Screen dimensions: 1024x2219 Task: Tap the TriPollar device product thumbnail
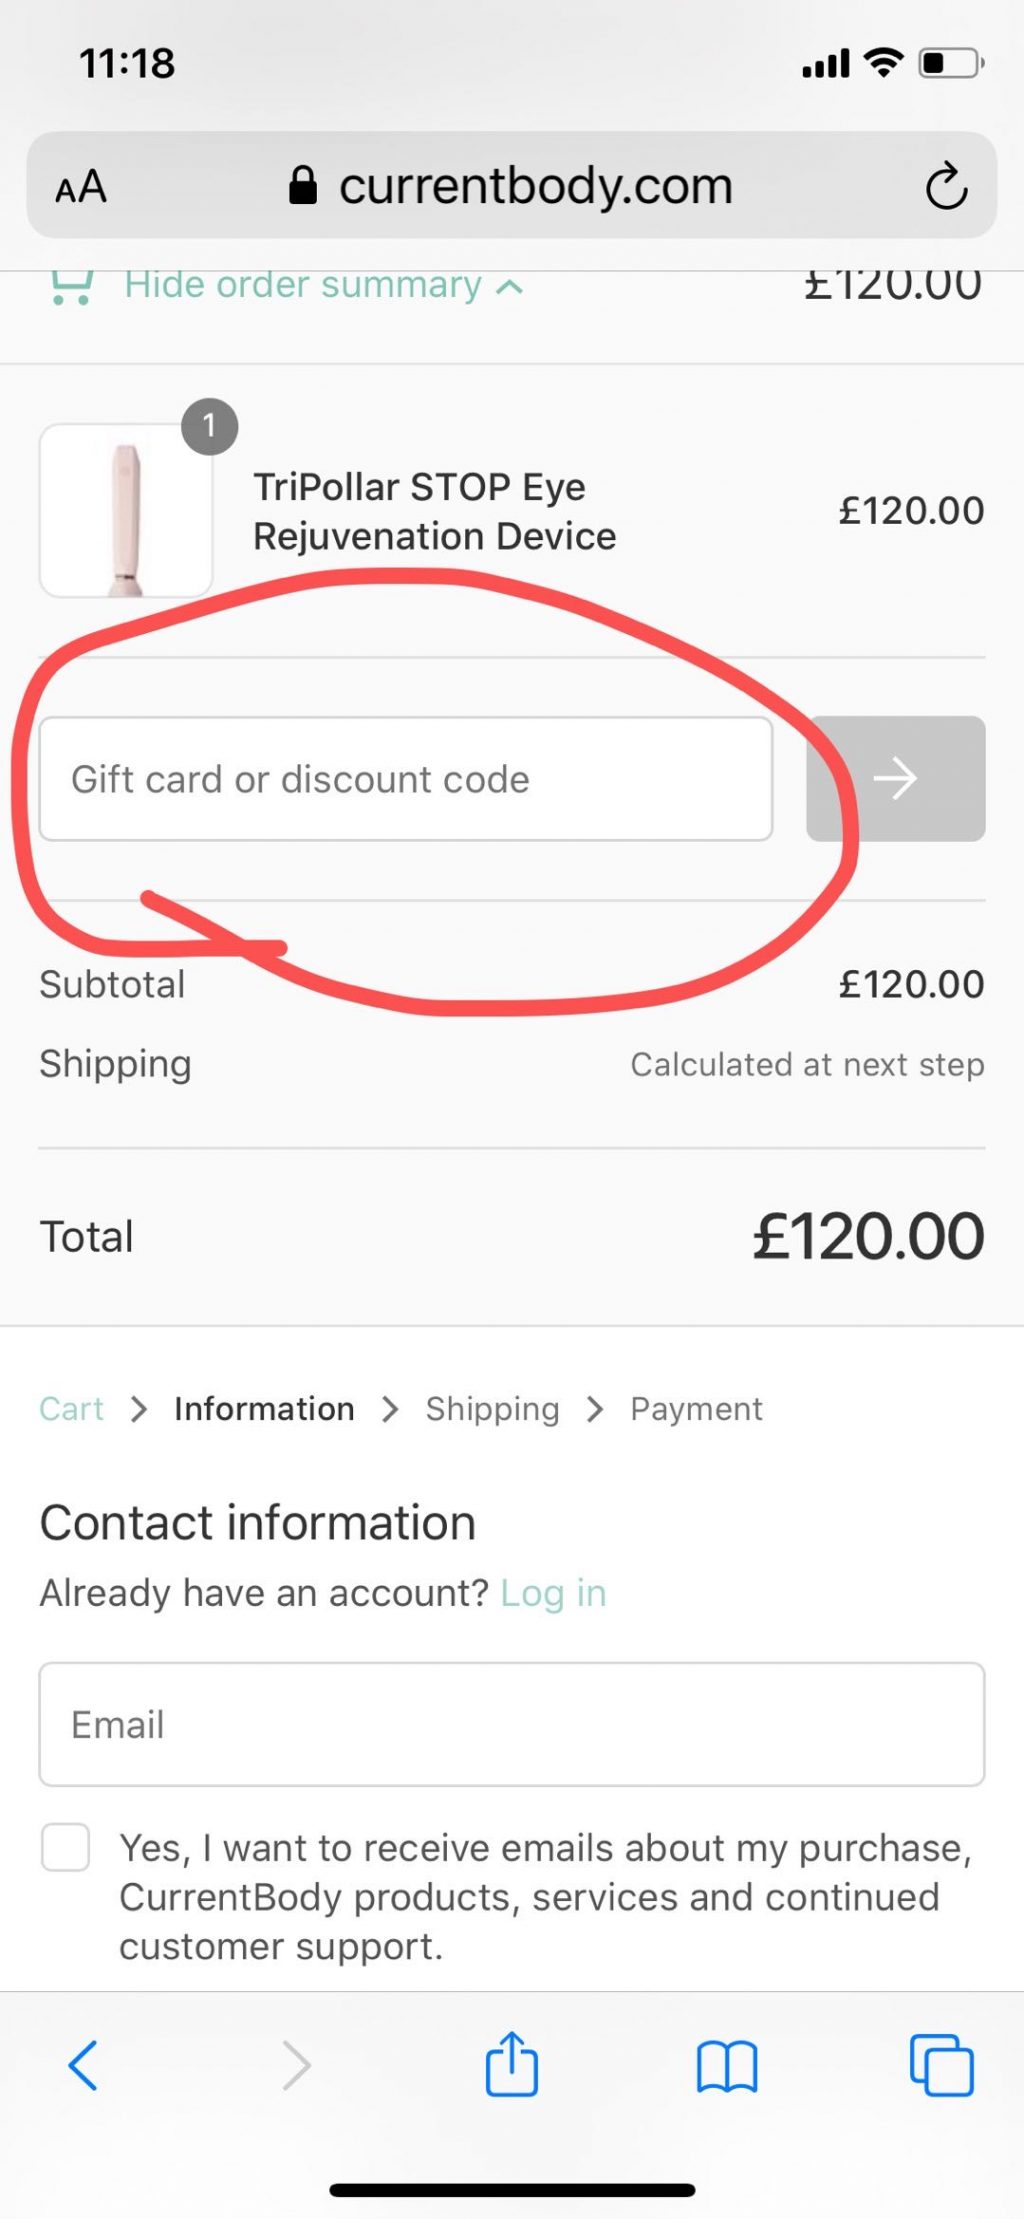point(126,511)
